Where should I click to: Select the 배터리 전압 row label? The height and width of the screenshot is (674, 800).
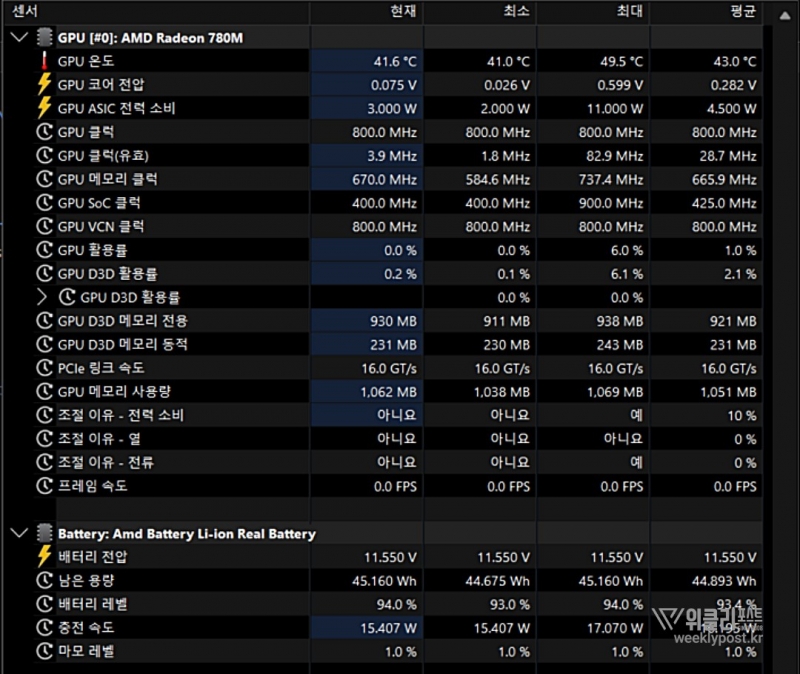(x=92, y=557)
